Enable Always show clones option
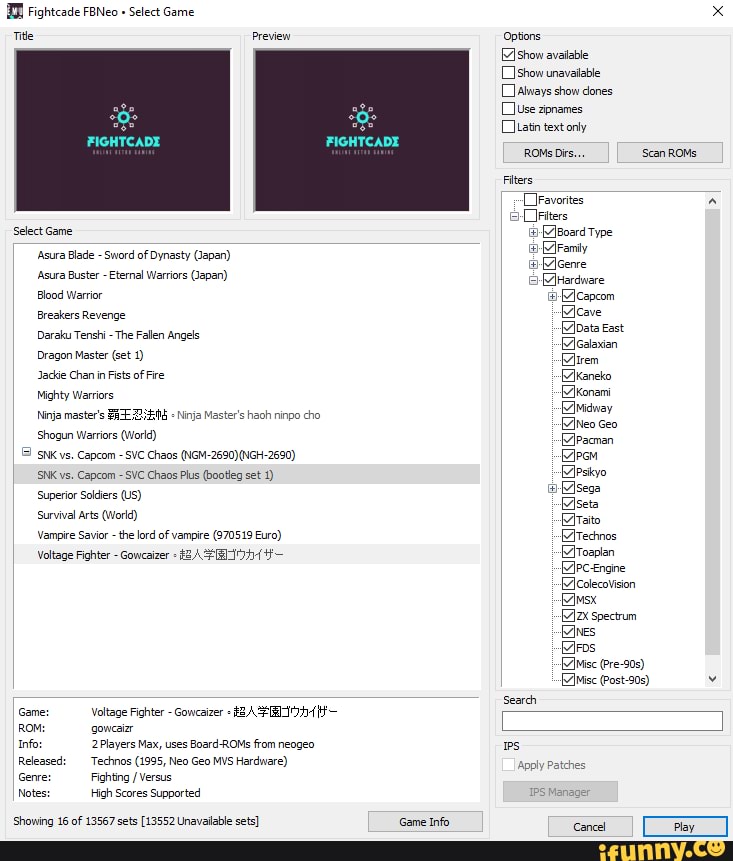The width and height of the screenshot is (733, 861). click(508, 91)
